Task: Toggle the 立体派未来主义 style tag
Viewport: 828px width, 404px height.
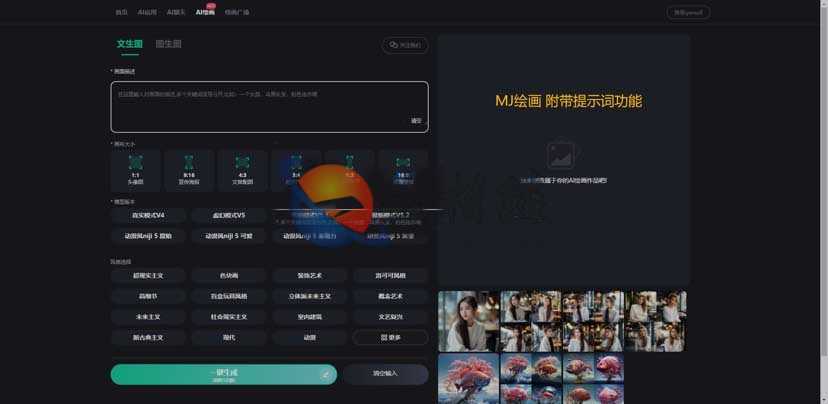Action: (x=310, y=296)
